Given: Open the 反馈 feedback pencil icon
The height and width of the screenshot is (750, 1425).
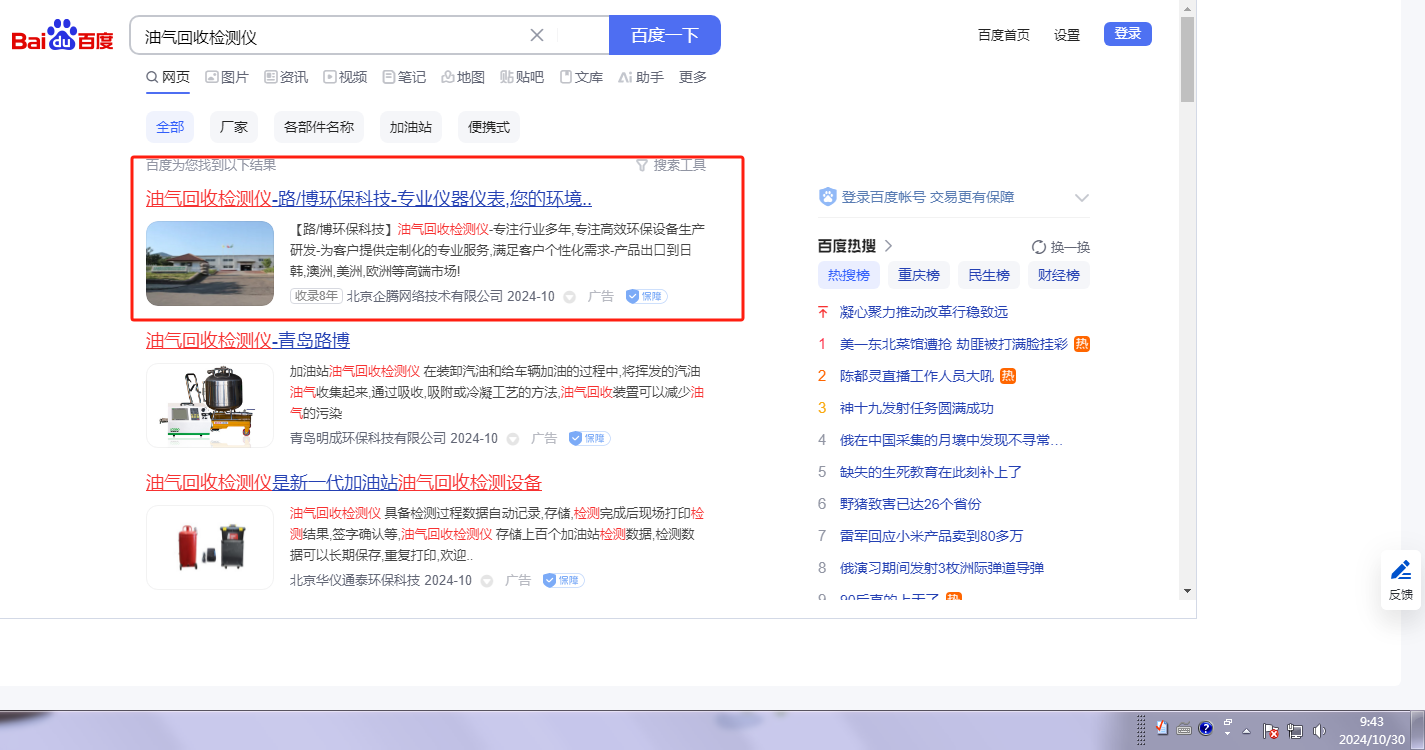Looking at the screenshot, I should pyautogui.click(x=1401, y=570).
